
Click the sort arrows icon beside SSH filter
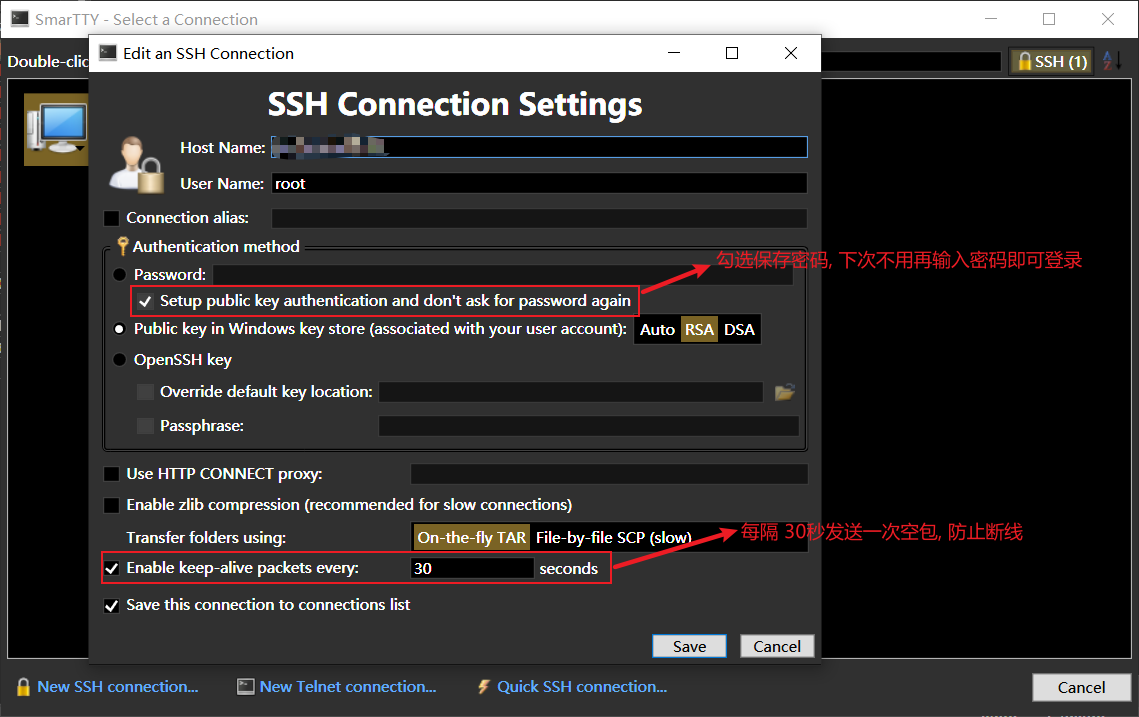1111,61
